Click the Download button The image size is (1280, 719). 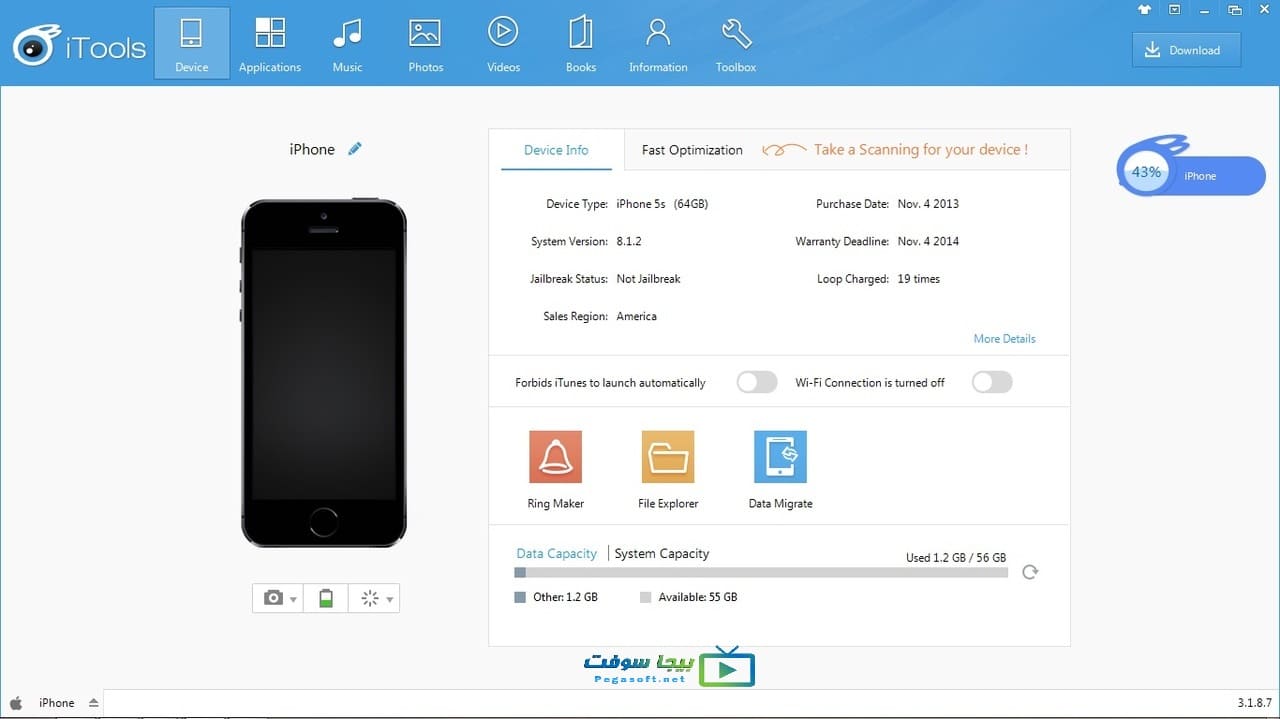(1186, 50)
